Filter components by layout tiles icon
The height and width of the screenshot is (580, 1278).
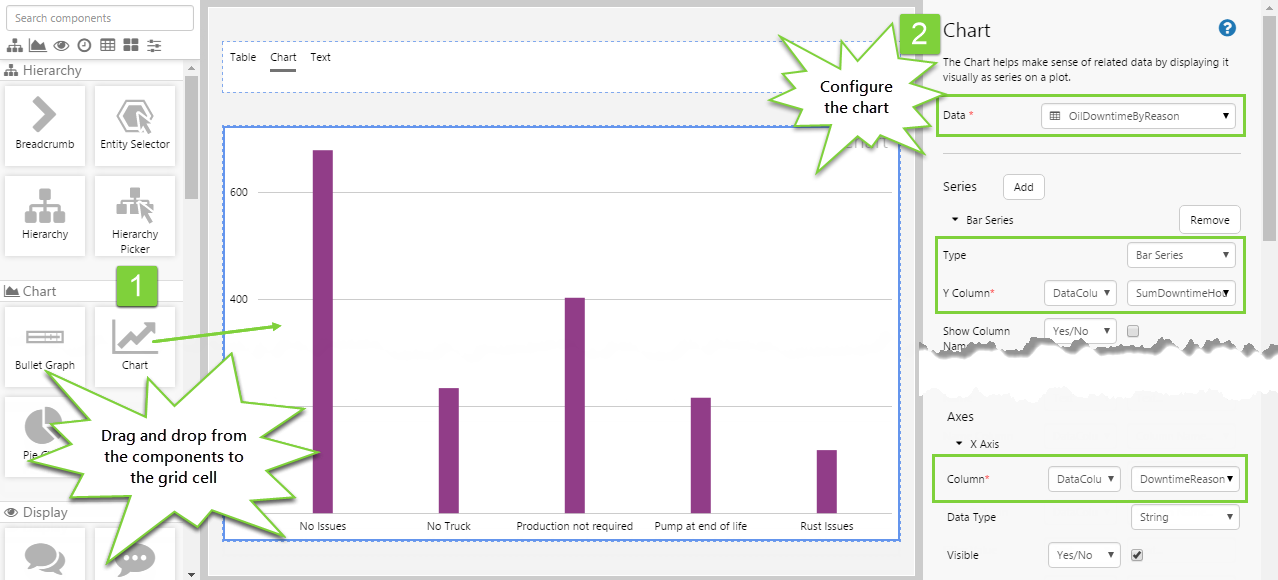tap(131, 45)
